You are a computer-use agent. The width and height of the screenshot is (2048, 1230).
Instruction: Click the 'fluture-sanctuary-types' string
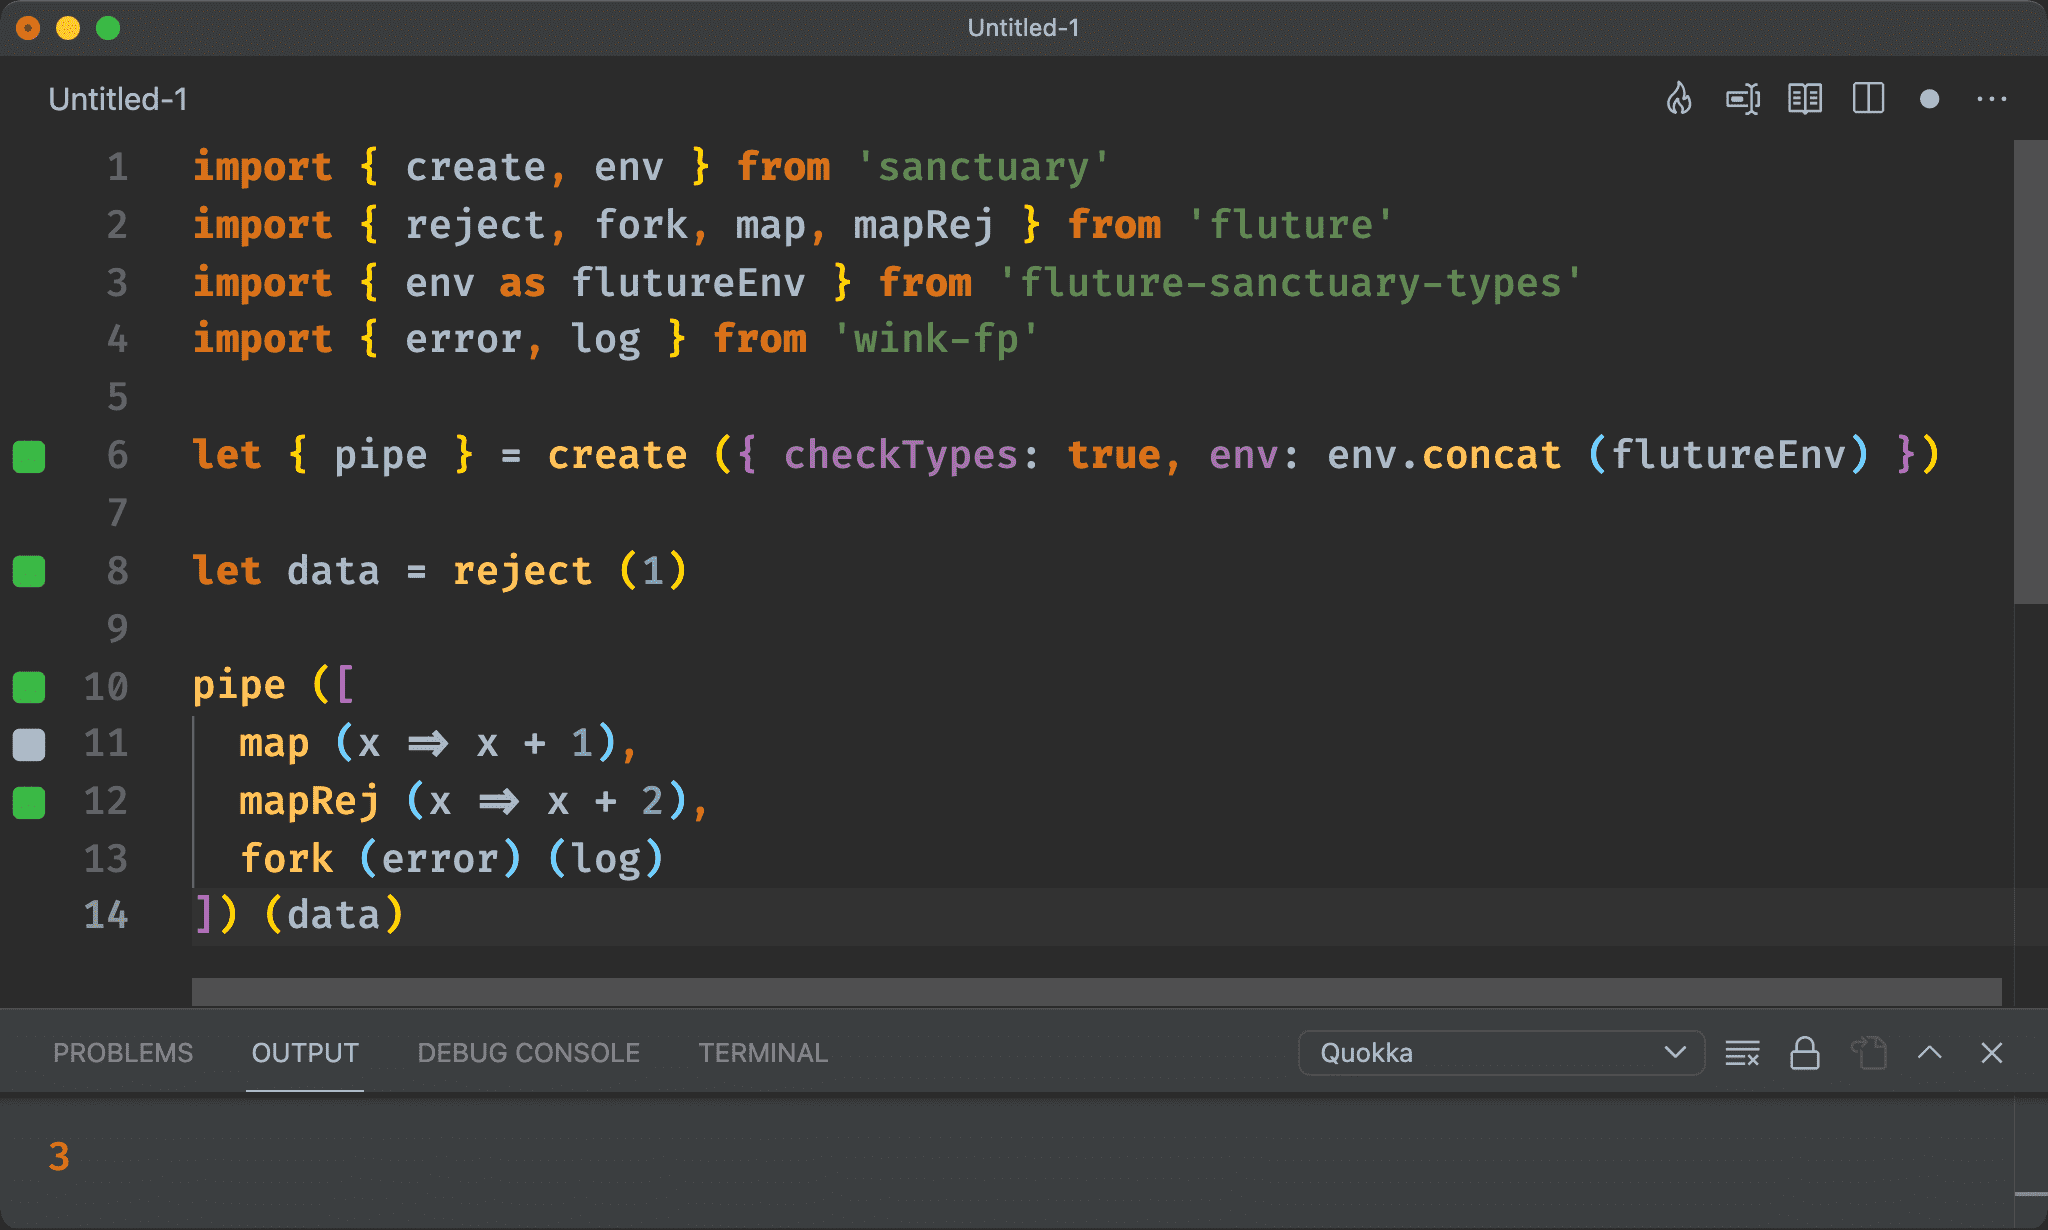pyautogui.click(x=1289, y=283)
